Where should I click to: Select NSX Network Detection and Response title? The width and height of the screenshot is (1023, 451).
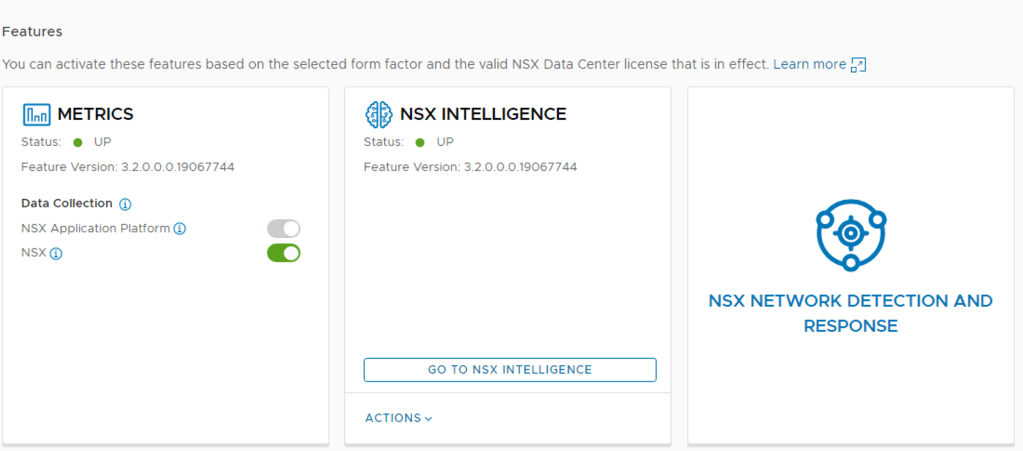(850, 313)
